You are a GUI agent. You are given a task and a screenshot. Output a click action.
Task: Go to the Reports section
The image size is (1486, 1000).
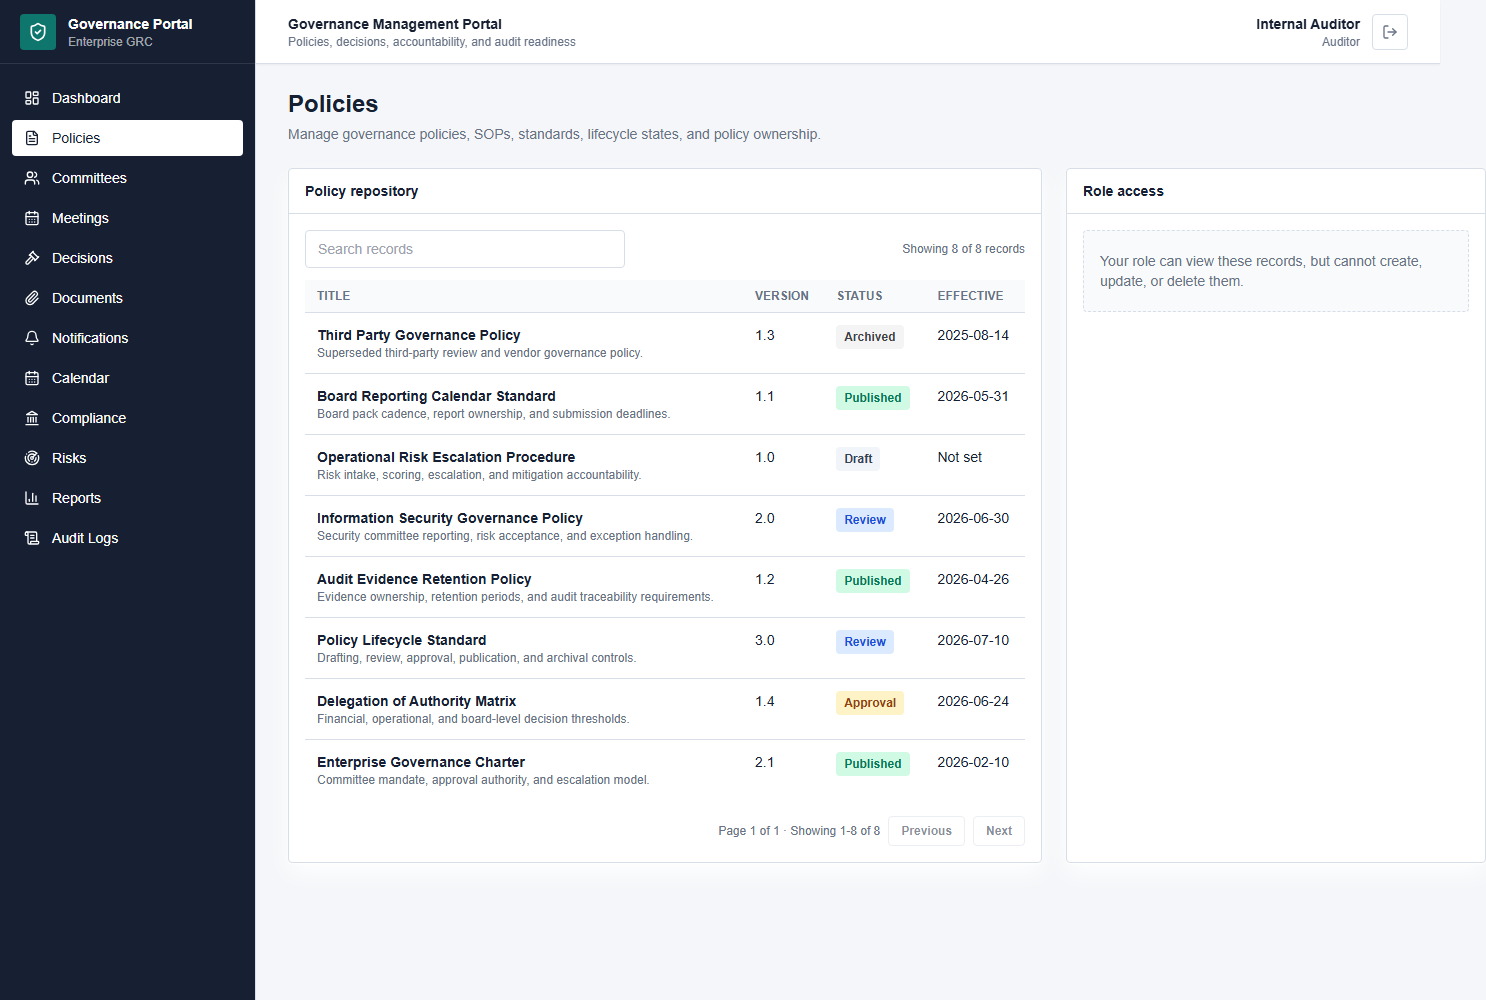tap(127, 498)
